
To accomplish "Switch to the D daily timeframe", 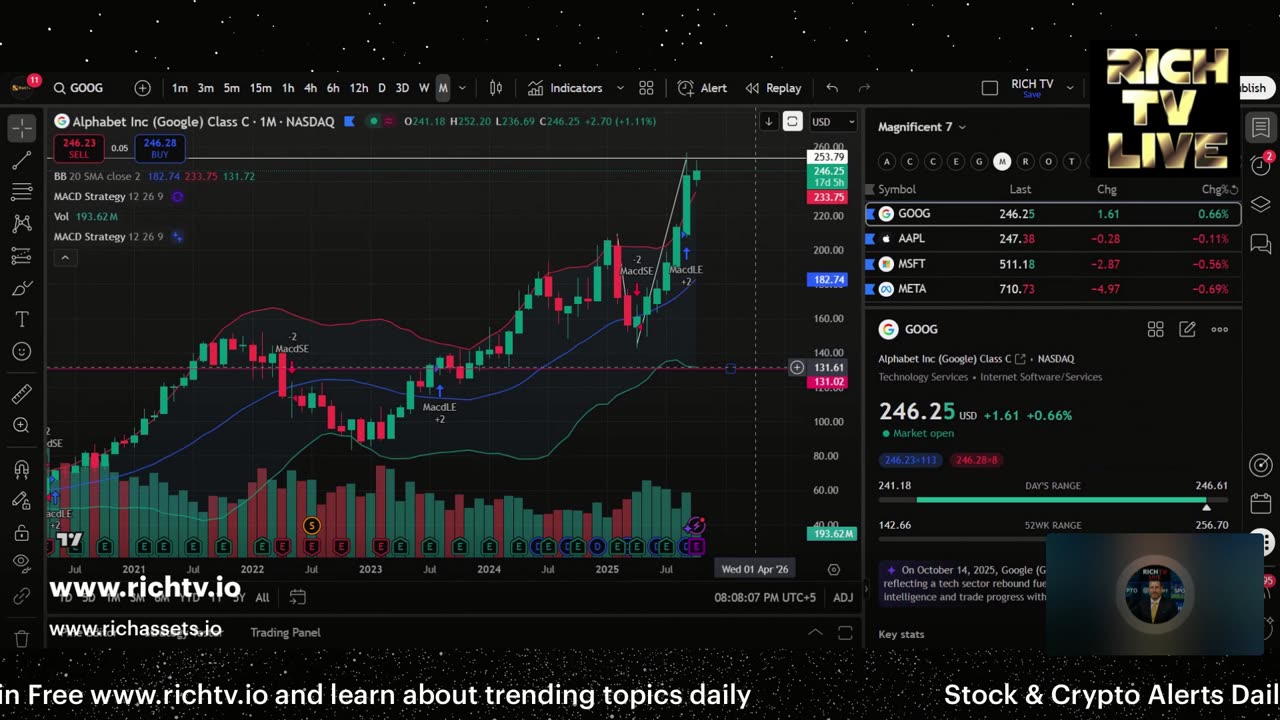I will point(381,88).
